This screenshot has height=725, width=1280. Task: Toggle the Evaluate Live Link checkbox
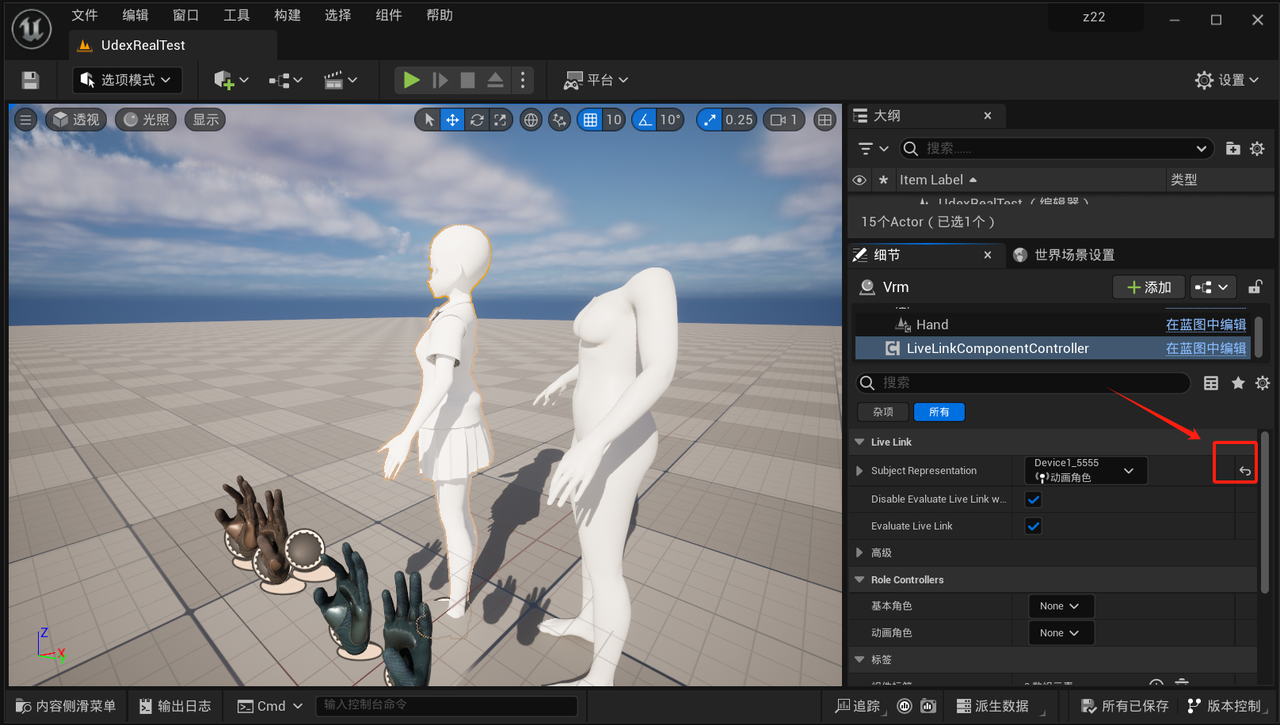[1034, 526]
